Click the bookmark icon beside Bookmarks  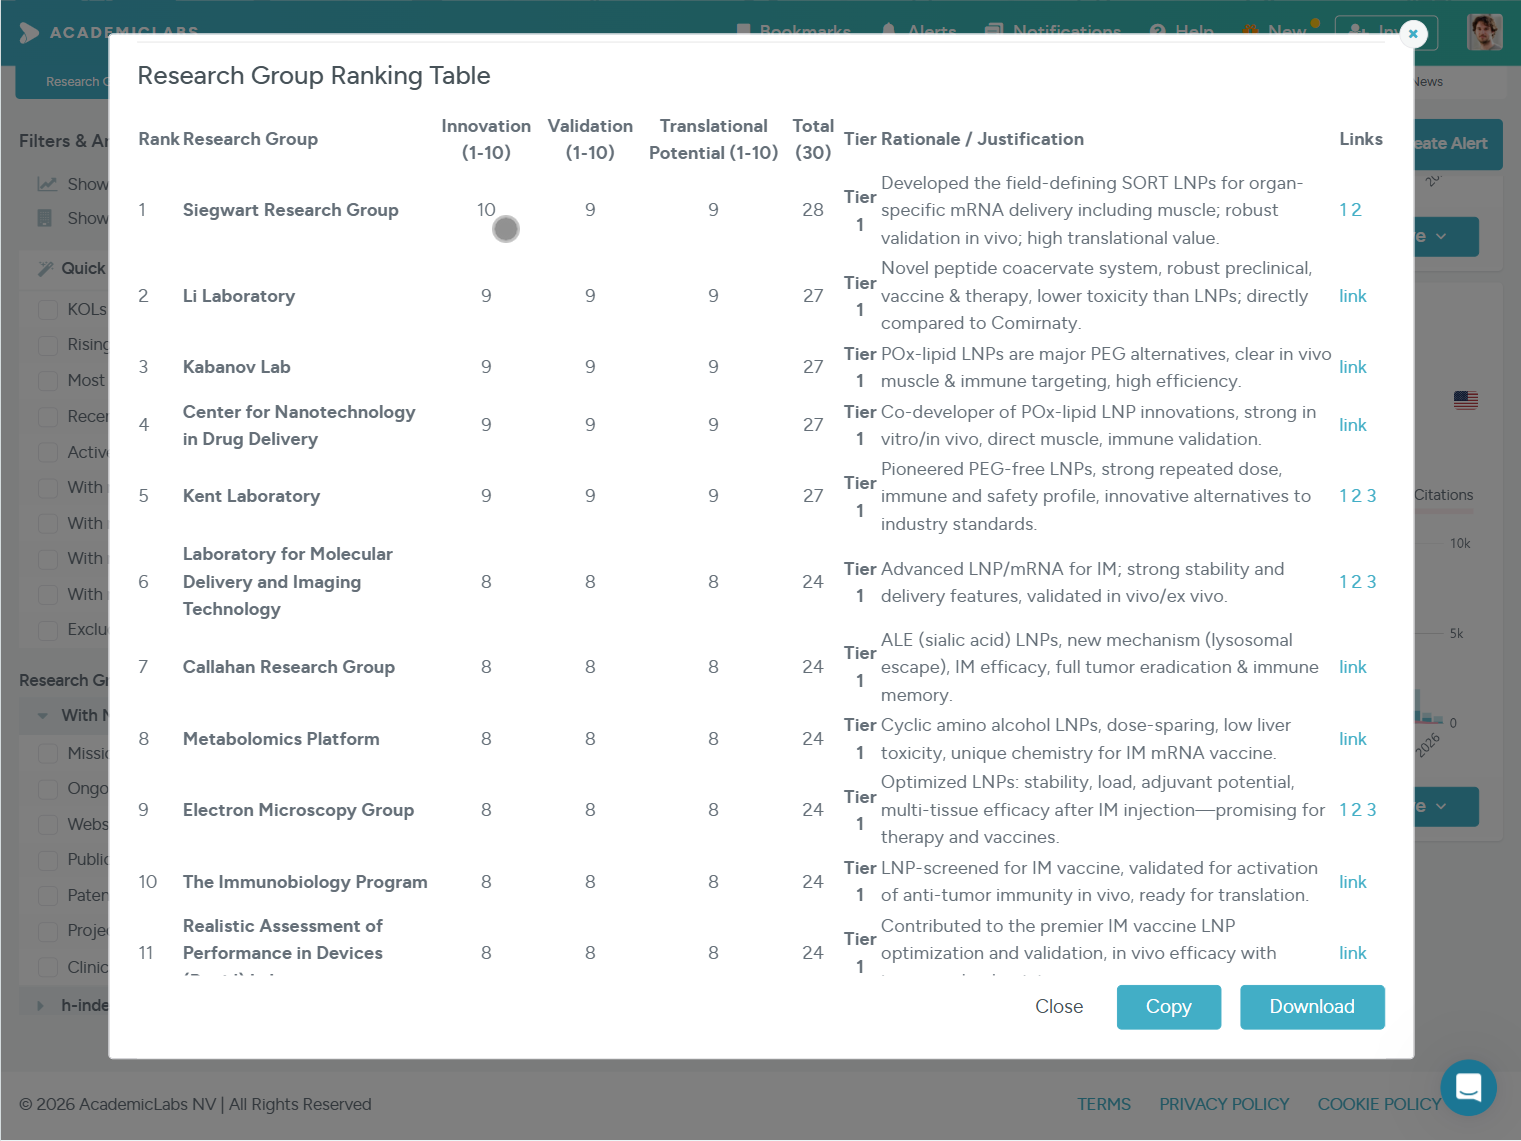coord(743,31)
